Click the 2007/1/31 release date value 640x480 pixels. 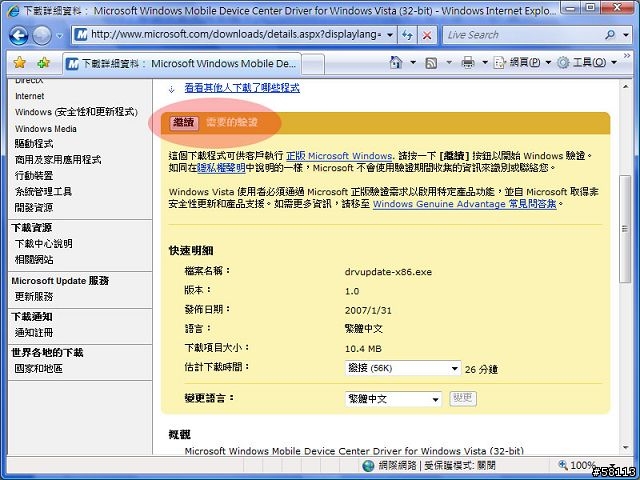368,310
